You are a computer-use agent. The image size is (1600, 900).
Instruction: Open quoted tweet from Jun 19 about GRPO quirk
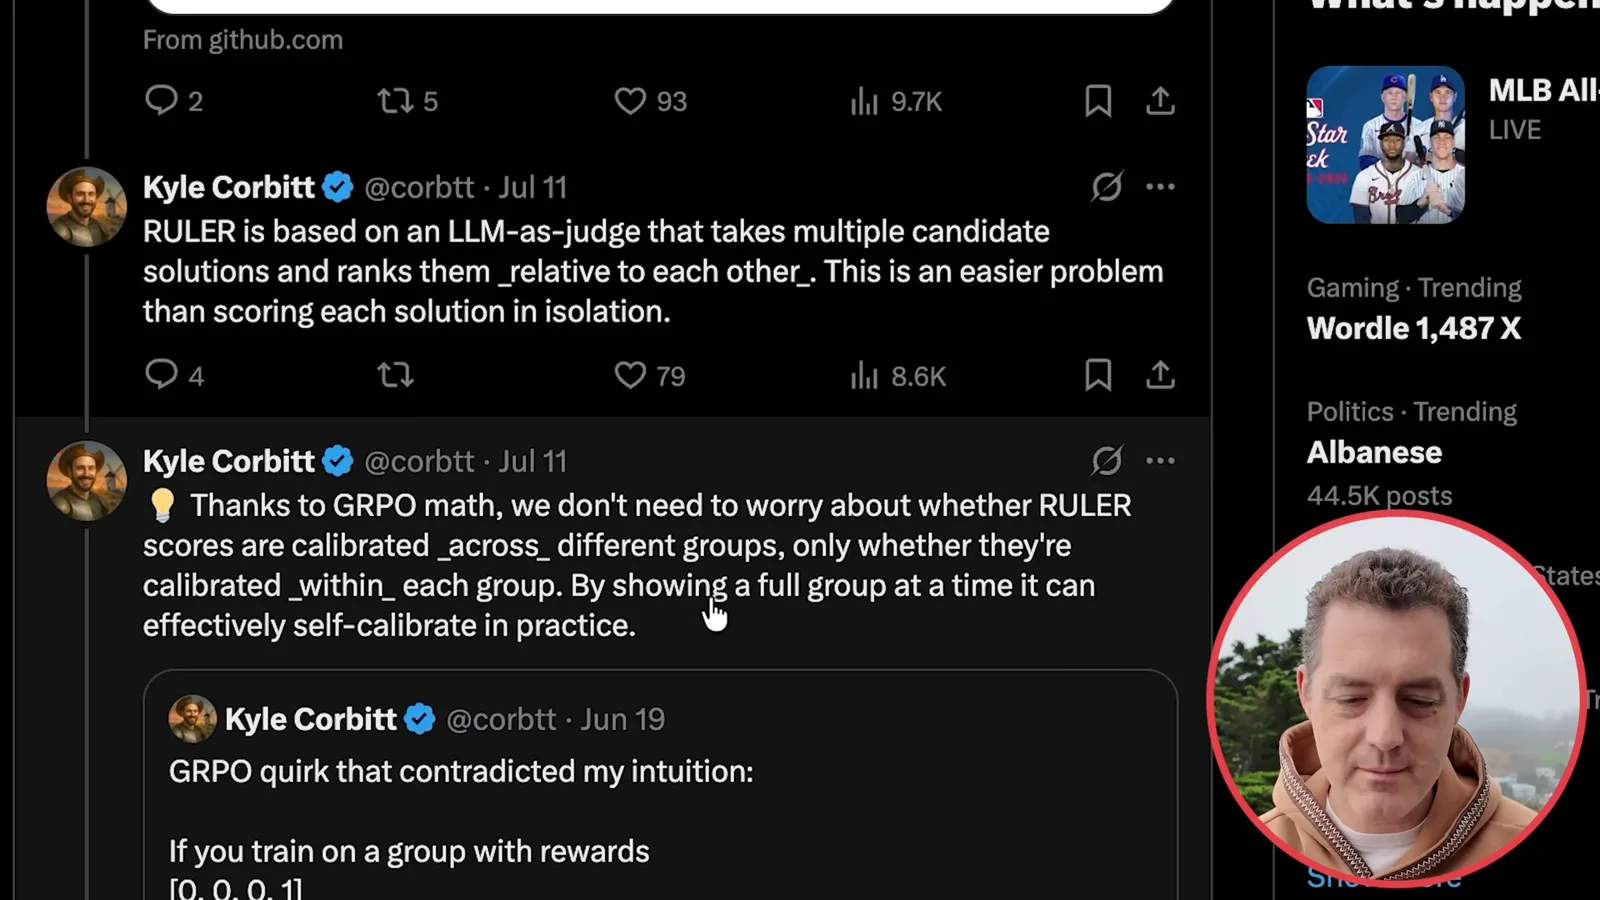tap(660, 785)
